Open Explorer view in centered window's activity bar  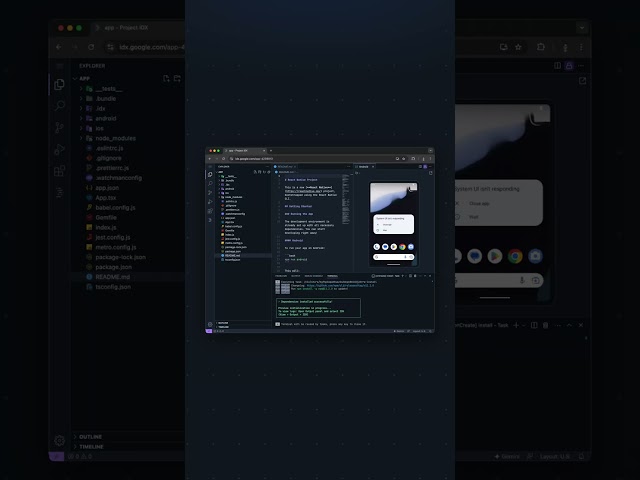tap(210, 175)
